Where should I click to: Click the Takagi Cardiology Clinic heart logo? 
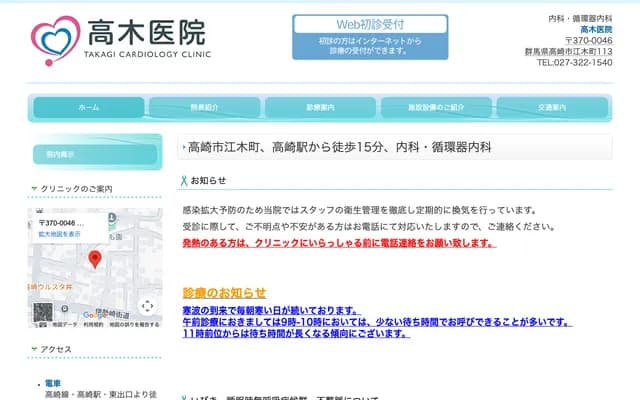tap(55, 40)
